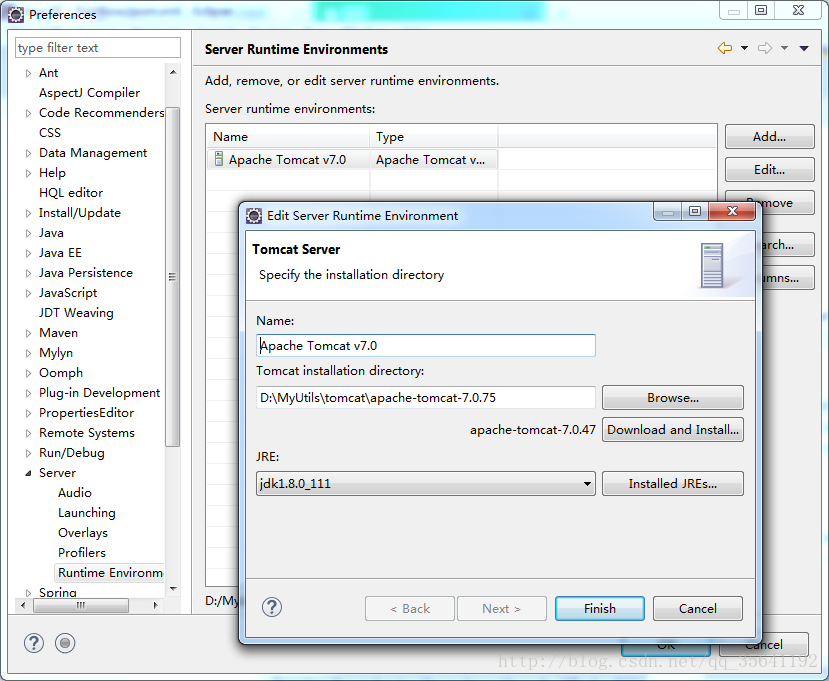Click the Add... button in Preferences
This screenshot has height=681, width=829.
pyautogui.click(x=769, y=136)
